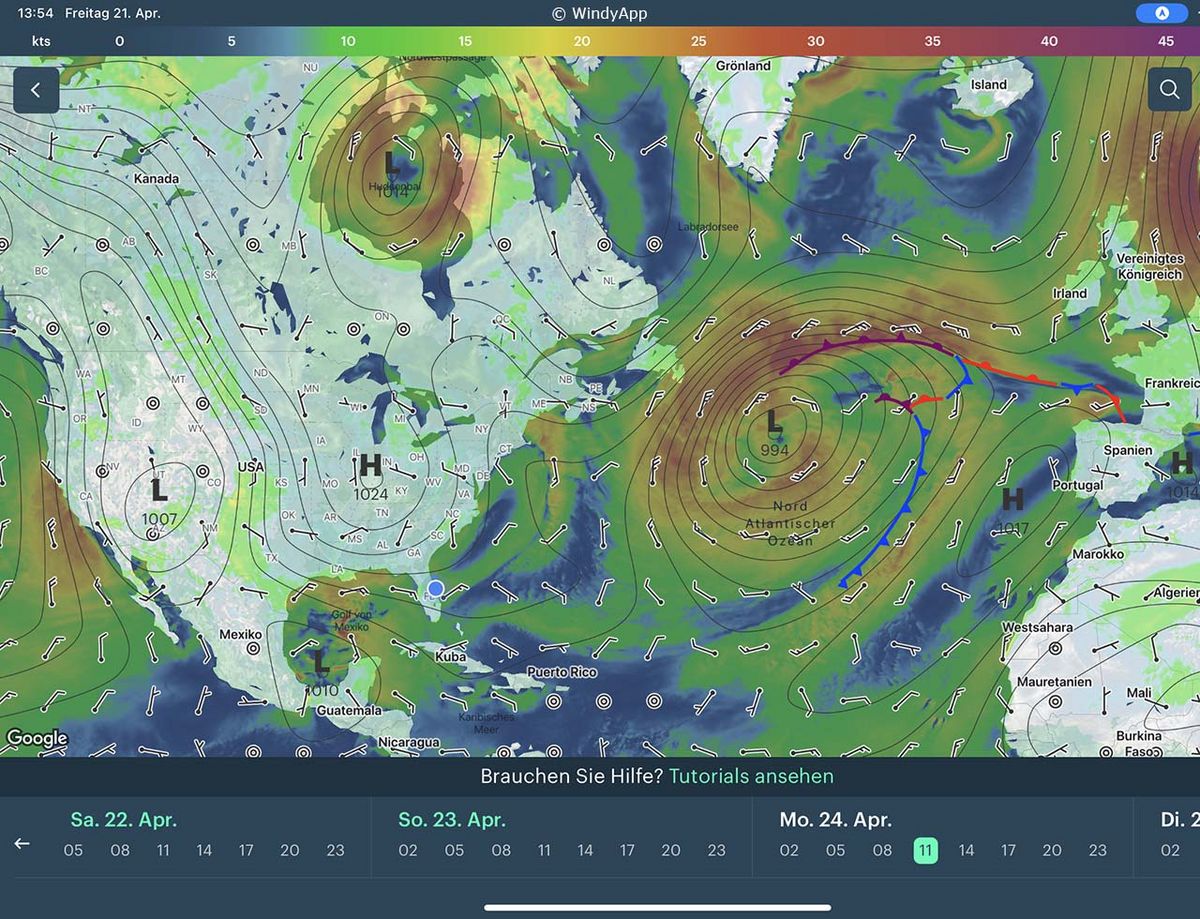Tap the Portugal map label
The height and width of the screenshot is (919, 1200).
coord(1077,485)
